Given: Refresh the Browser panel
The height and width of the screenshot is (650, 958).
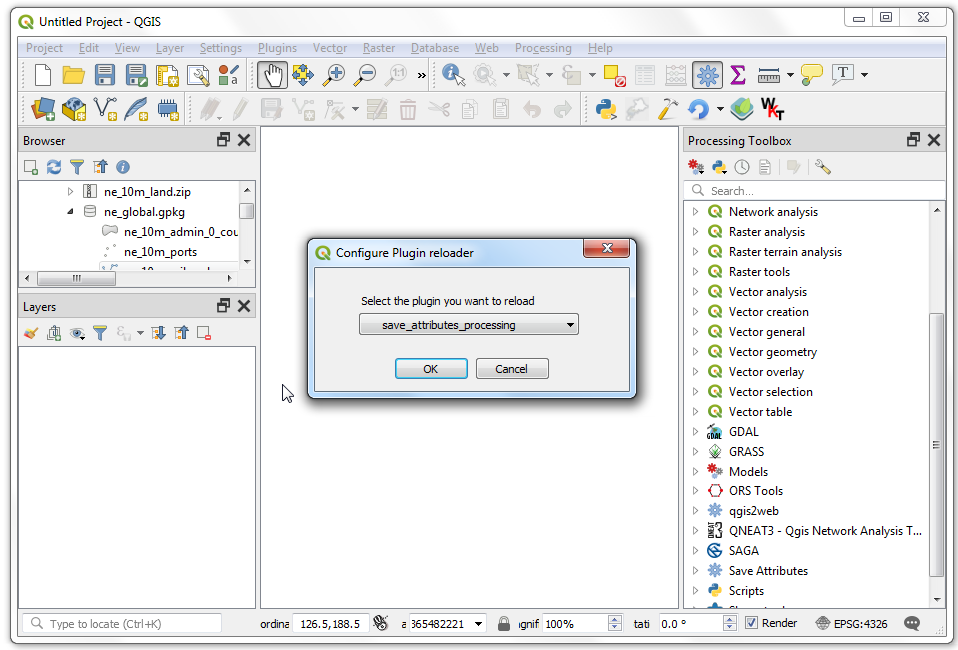Looking at the screenshot, I should tap(54, 167).
